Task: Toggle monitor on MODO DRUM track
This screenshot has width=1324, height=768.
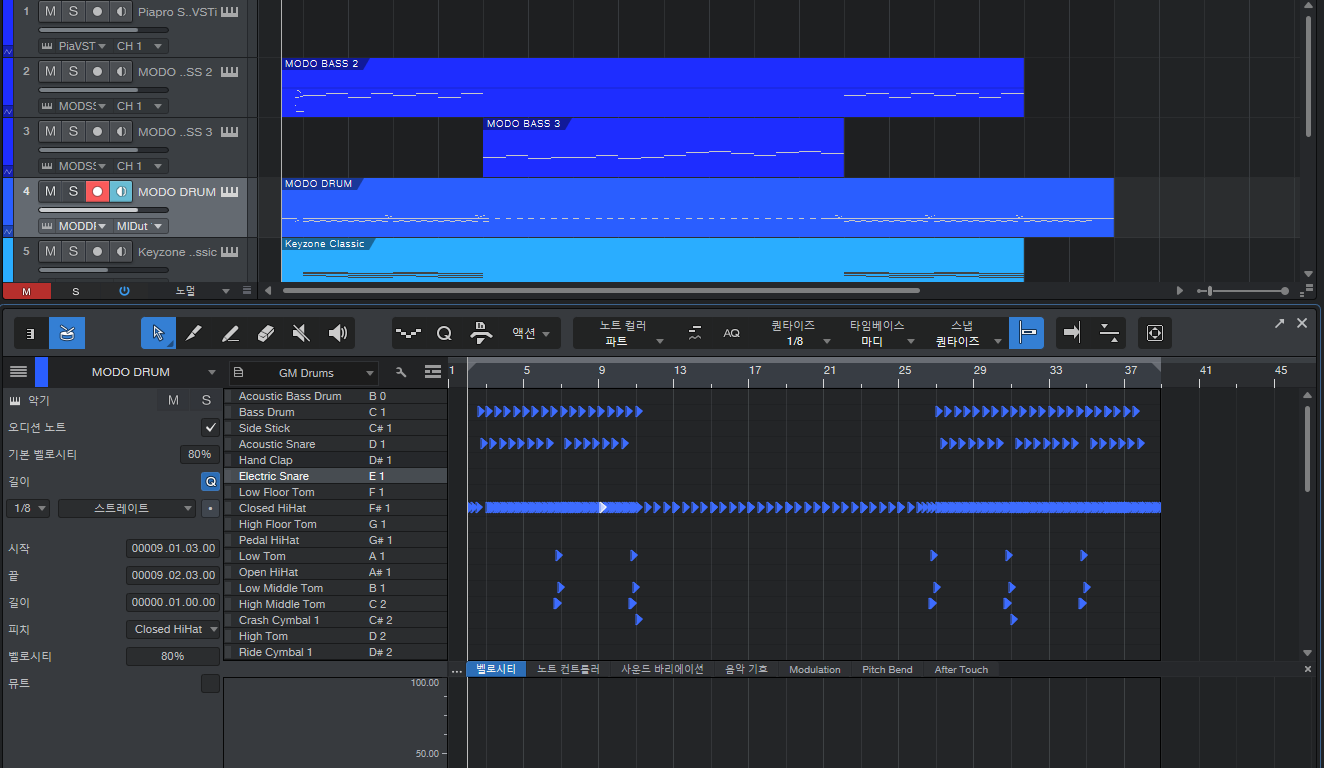Action: tap(121, 191)
